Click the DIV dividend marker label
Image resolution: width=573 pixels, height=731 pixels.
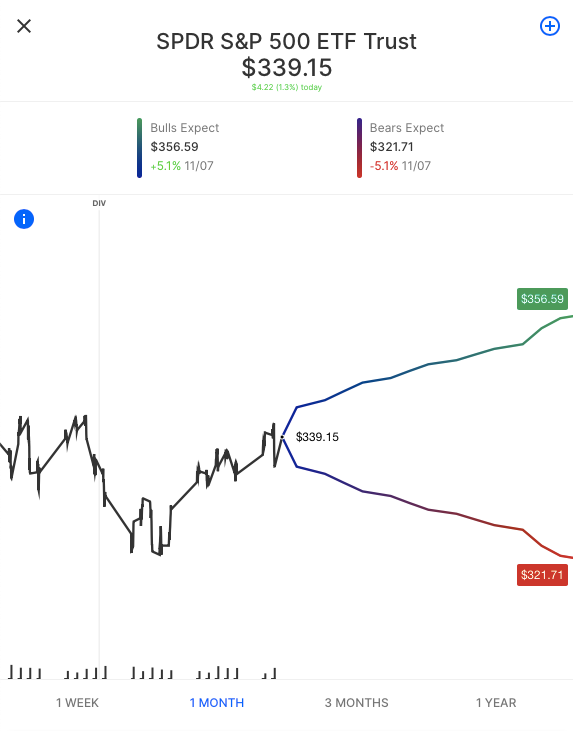99,203
